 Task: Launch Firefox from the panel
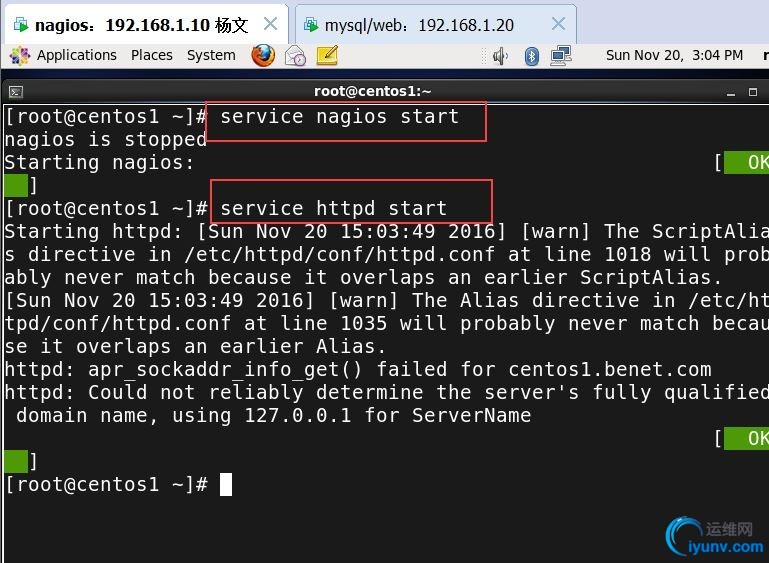pos(263,55)
